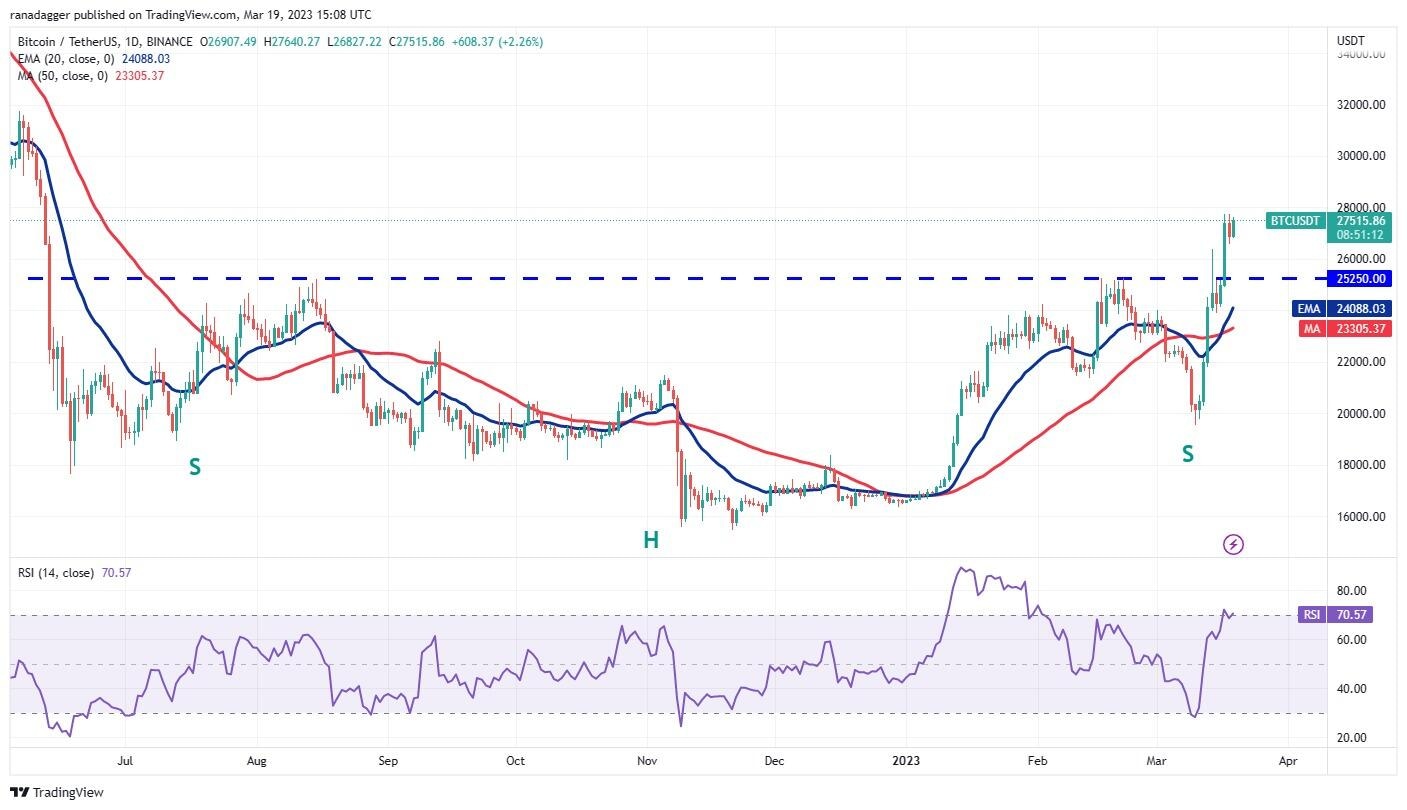1407x810 pixels.
Task: Click the 60.00 RSI axis label
Action: 1351,640
